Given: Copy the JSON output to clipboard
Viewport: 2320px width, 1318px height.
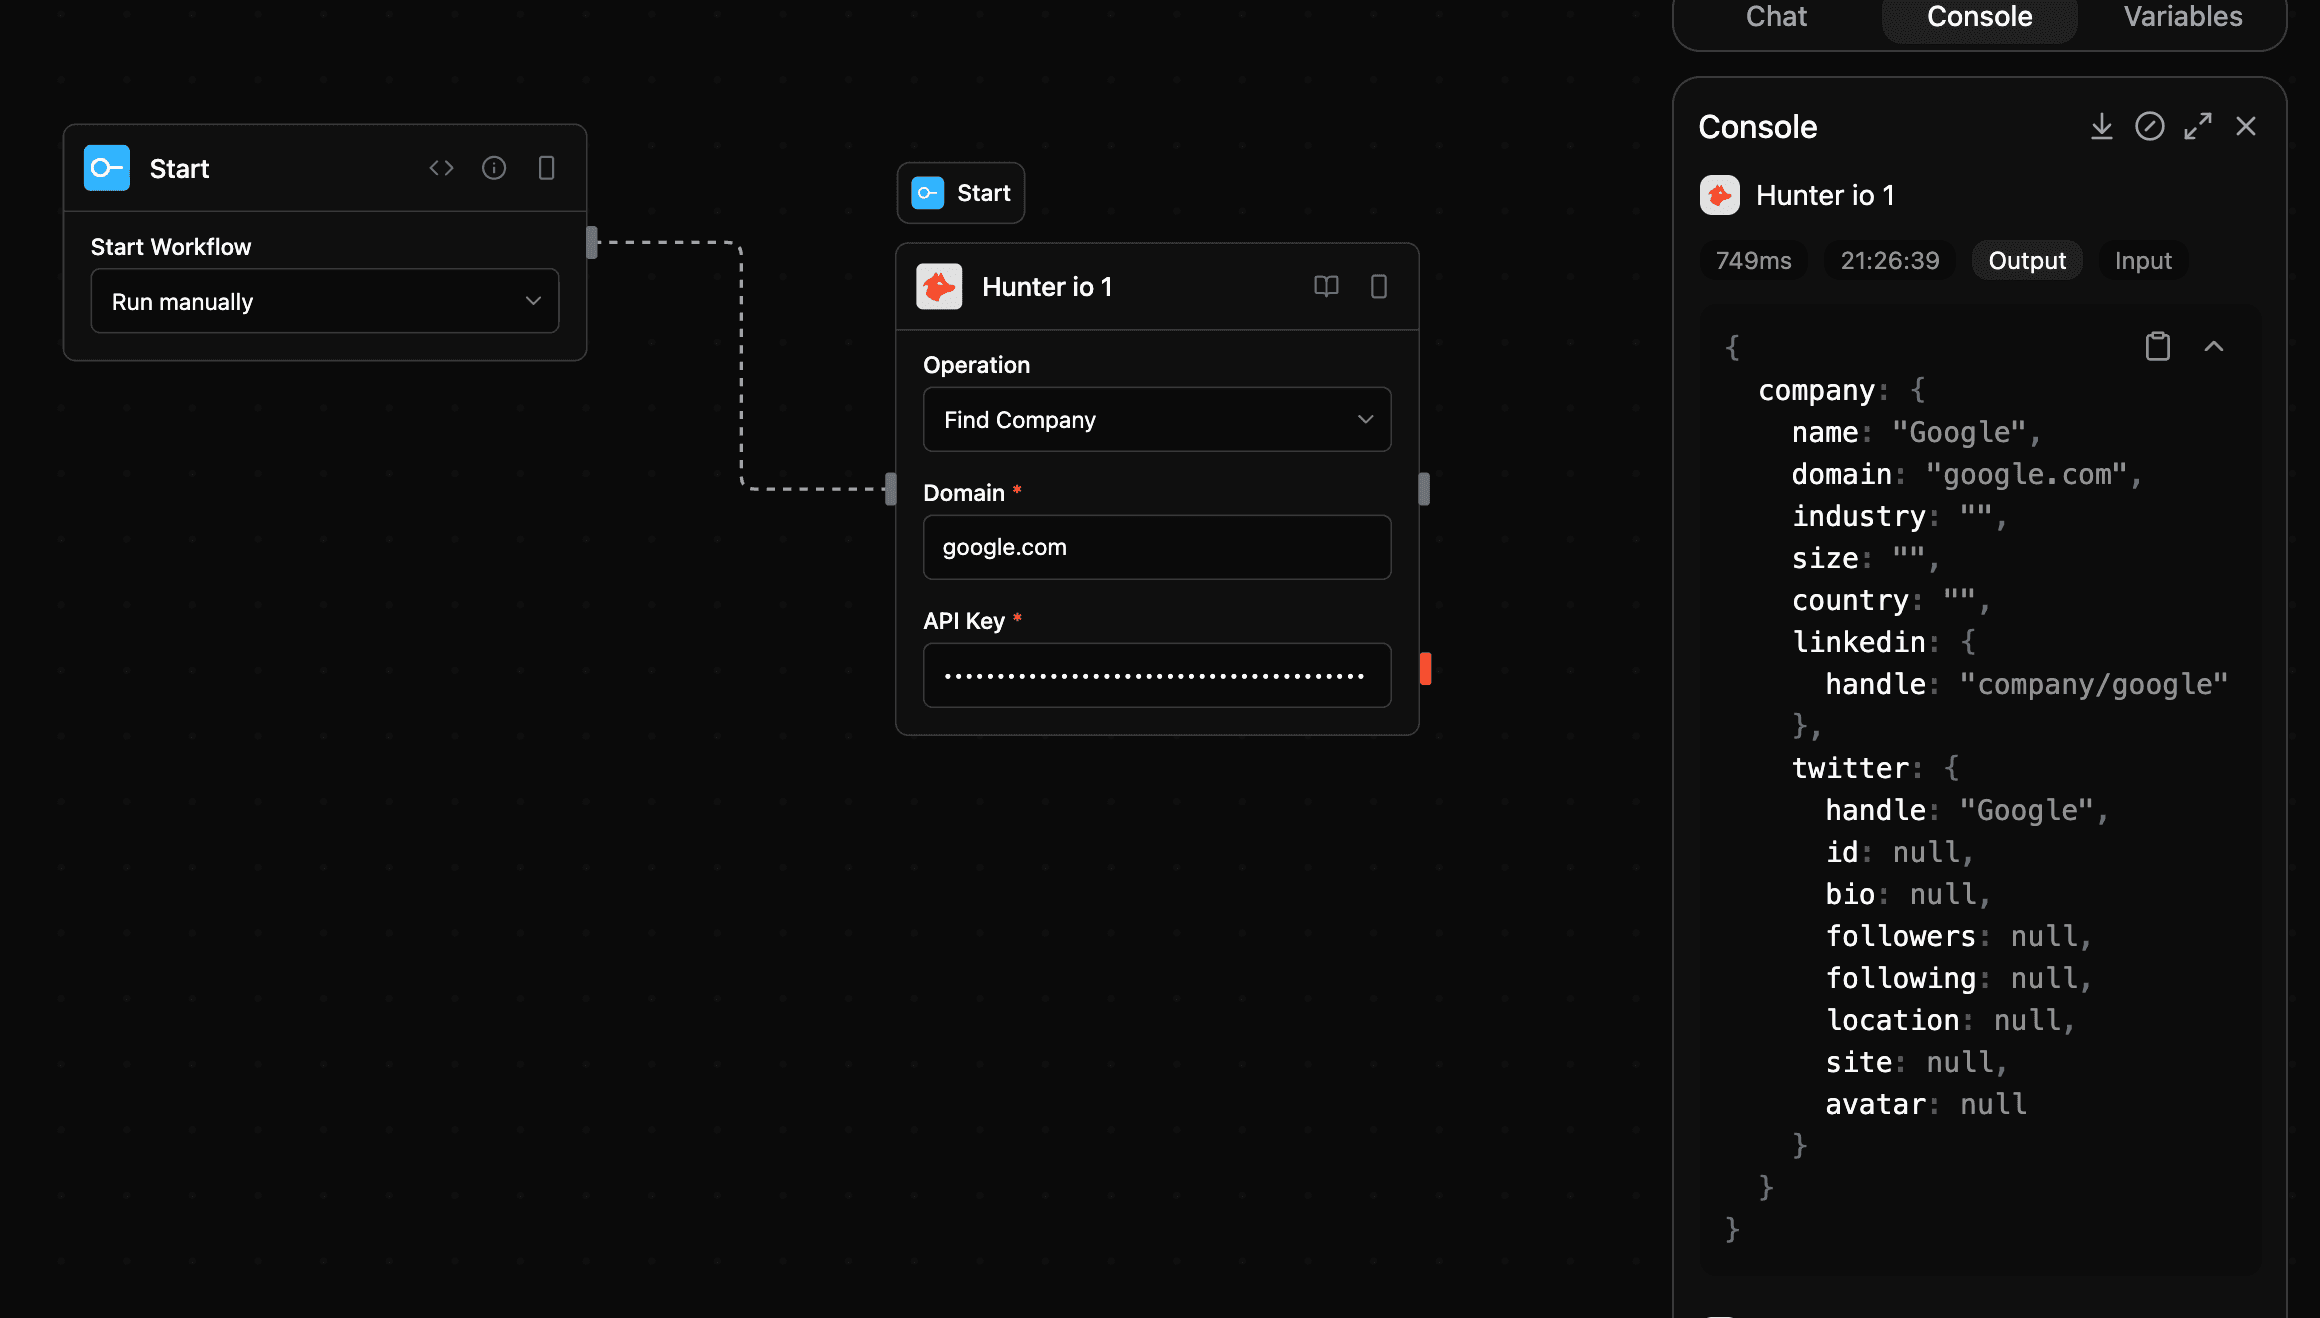Looking at the screenshot, I should point(2157,345).
